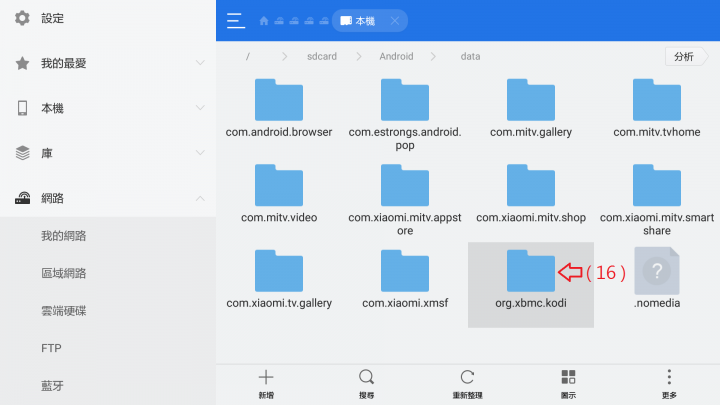Click 圖示 view mode button
The width and height of the screenshot is (720, 405).
568,384
